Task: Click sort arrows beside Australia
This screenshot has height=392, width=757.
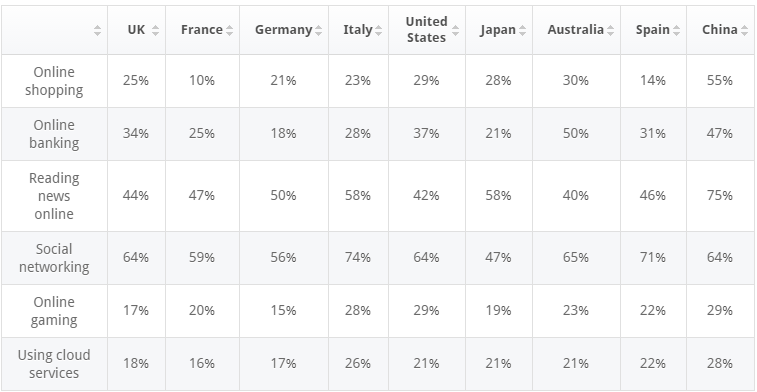Action: coord(610,30)
